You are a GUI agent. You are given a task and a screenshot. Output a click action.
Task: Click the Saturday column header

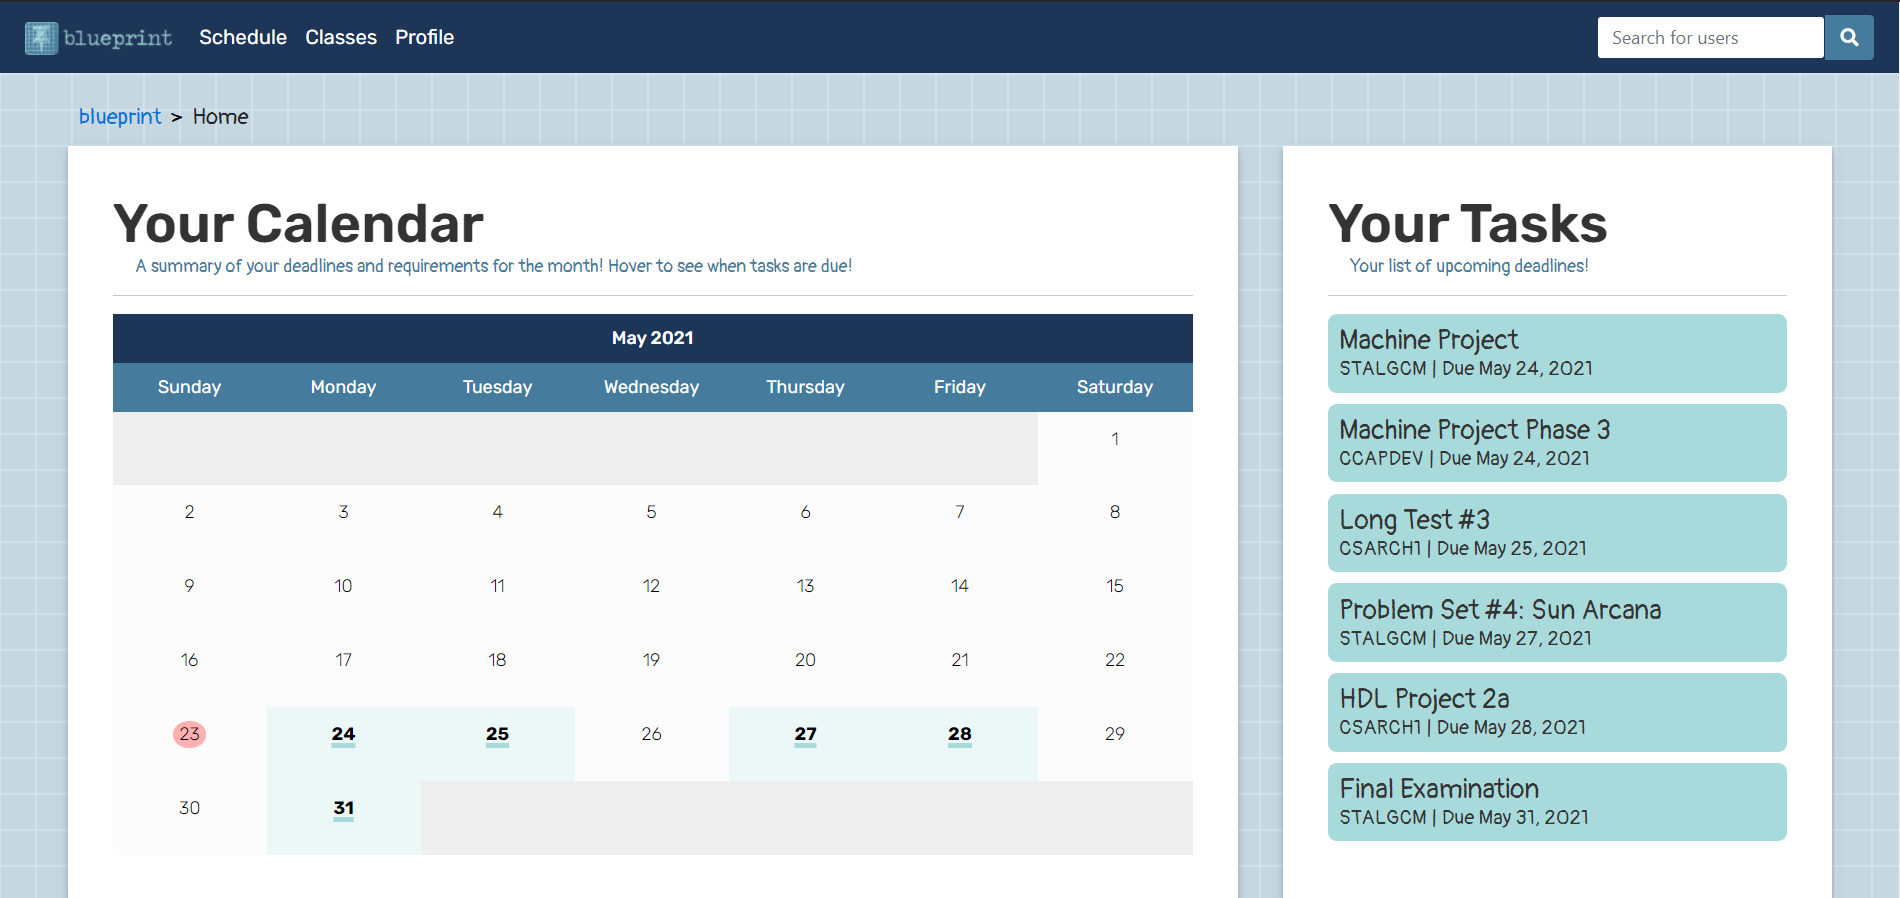tap(1115, 387)
